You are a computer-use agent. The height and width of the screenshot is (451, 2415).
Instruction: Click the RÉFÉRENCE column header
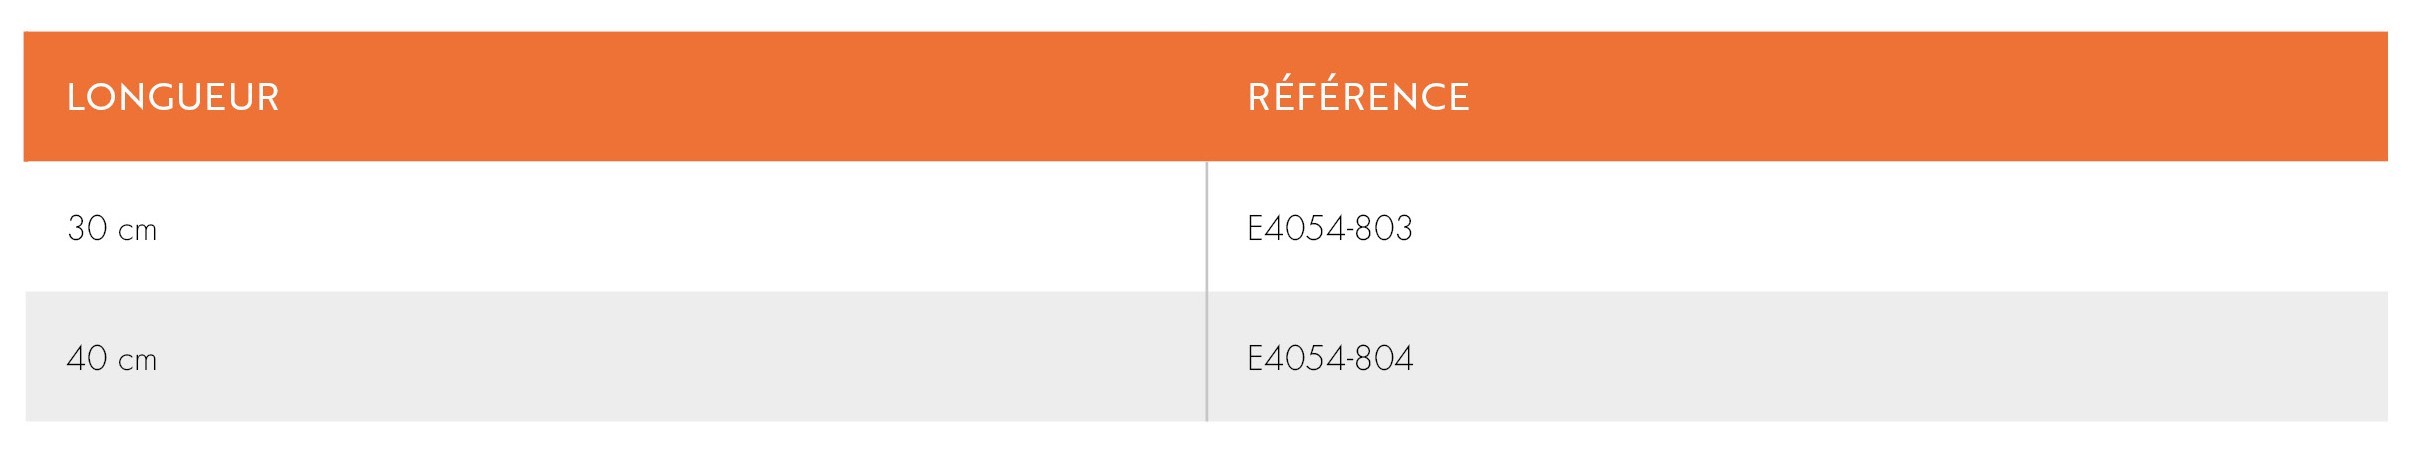pos(1358,96)
